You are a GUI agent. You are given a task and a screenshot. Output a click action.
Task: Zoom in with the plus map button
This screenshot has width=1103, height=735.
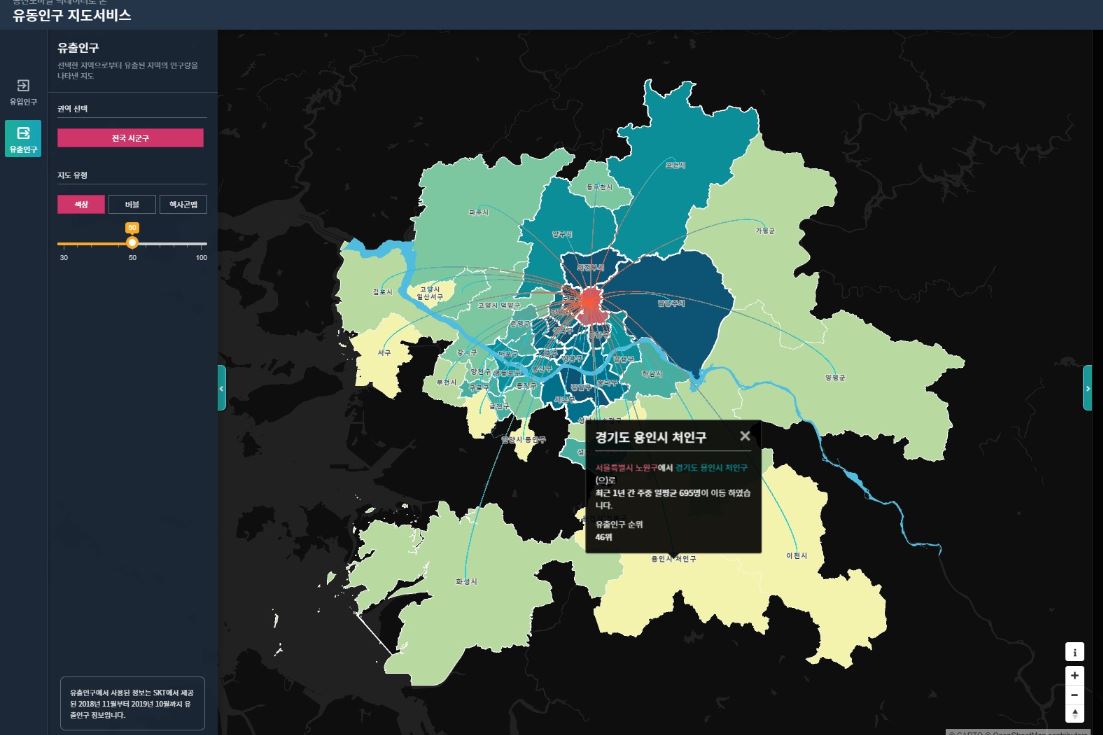tap(1075, 676)
